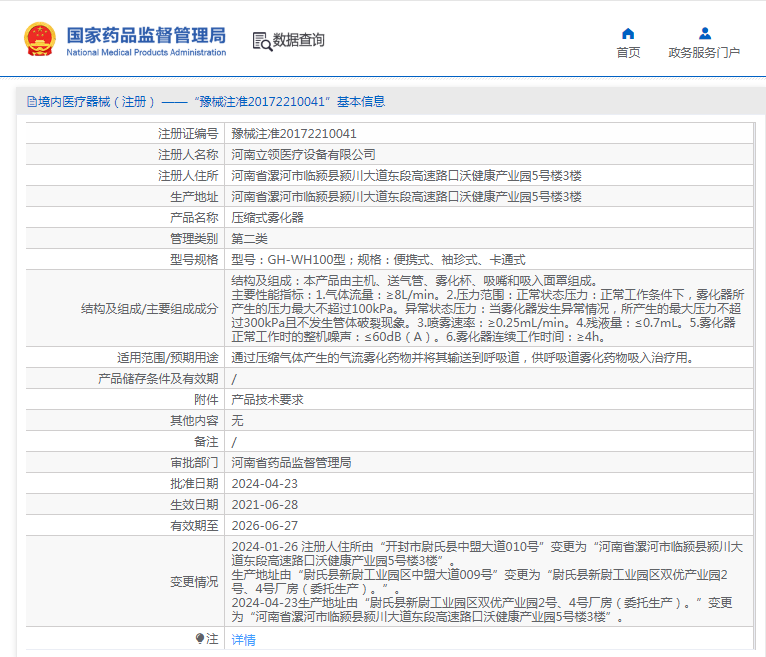Viewport: 766px width, 657px height.
Task: Open 政务服务门户 text link
Action: (704, 52)
